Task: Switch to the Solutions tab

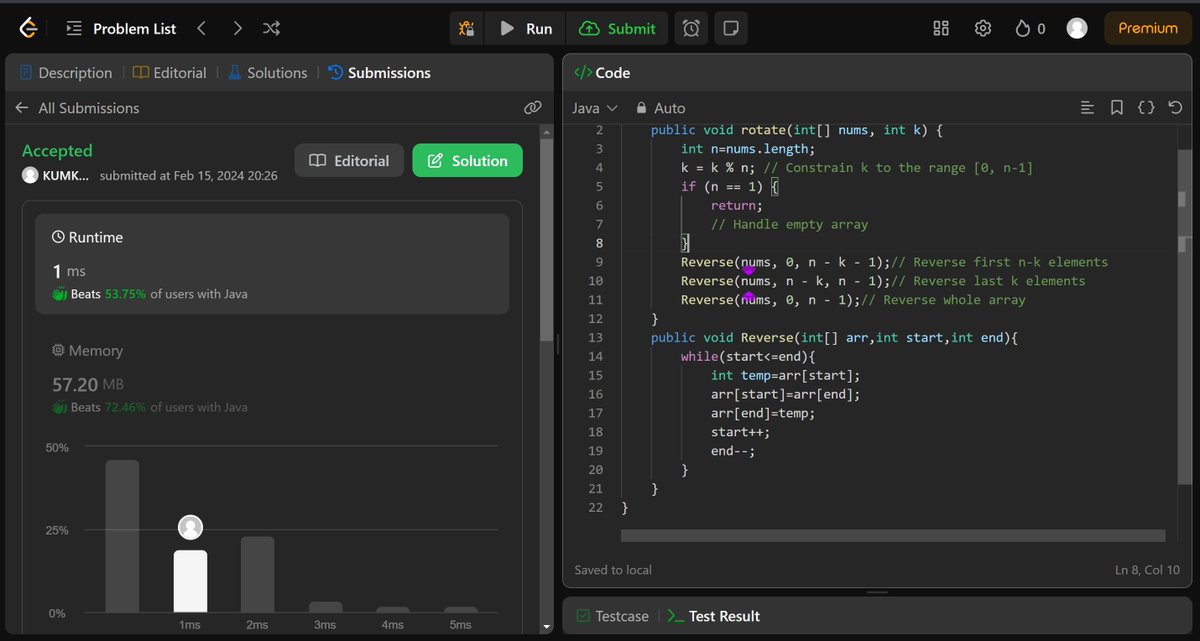Action: 267,73
